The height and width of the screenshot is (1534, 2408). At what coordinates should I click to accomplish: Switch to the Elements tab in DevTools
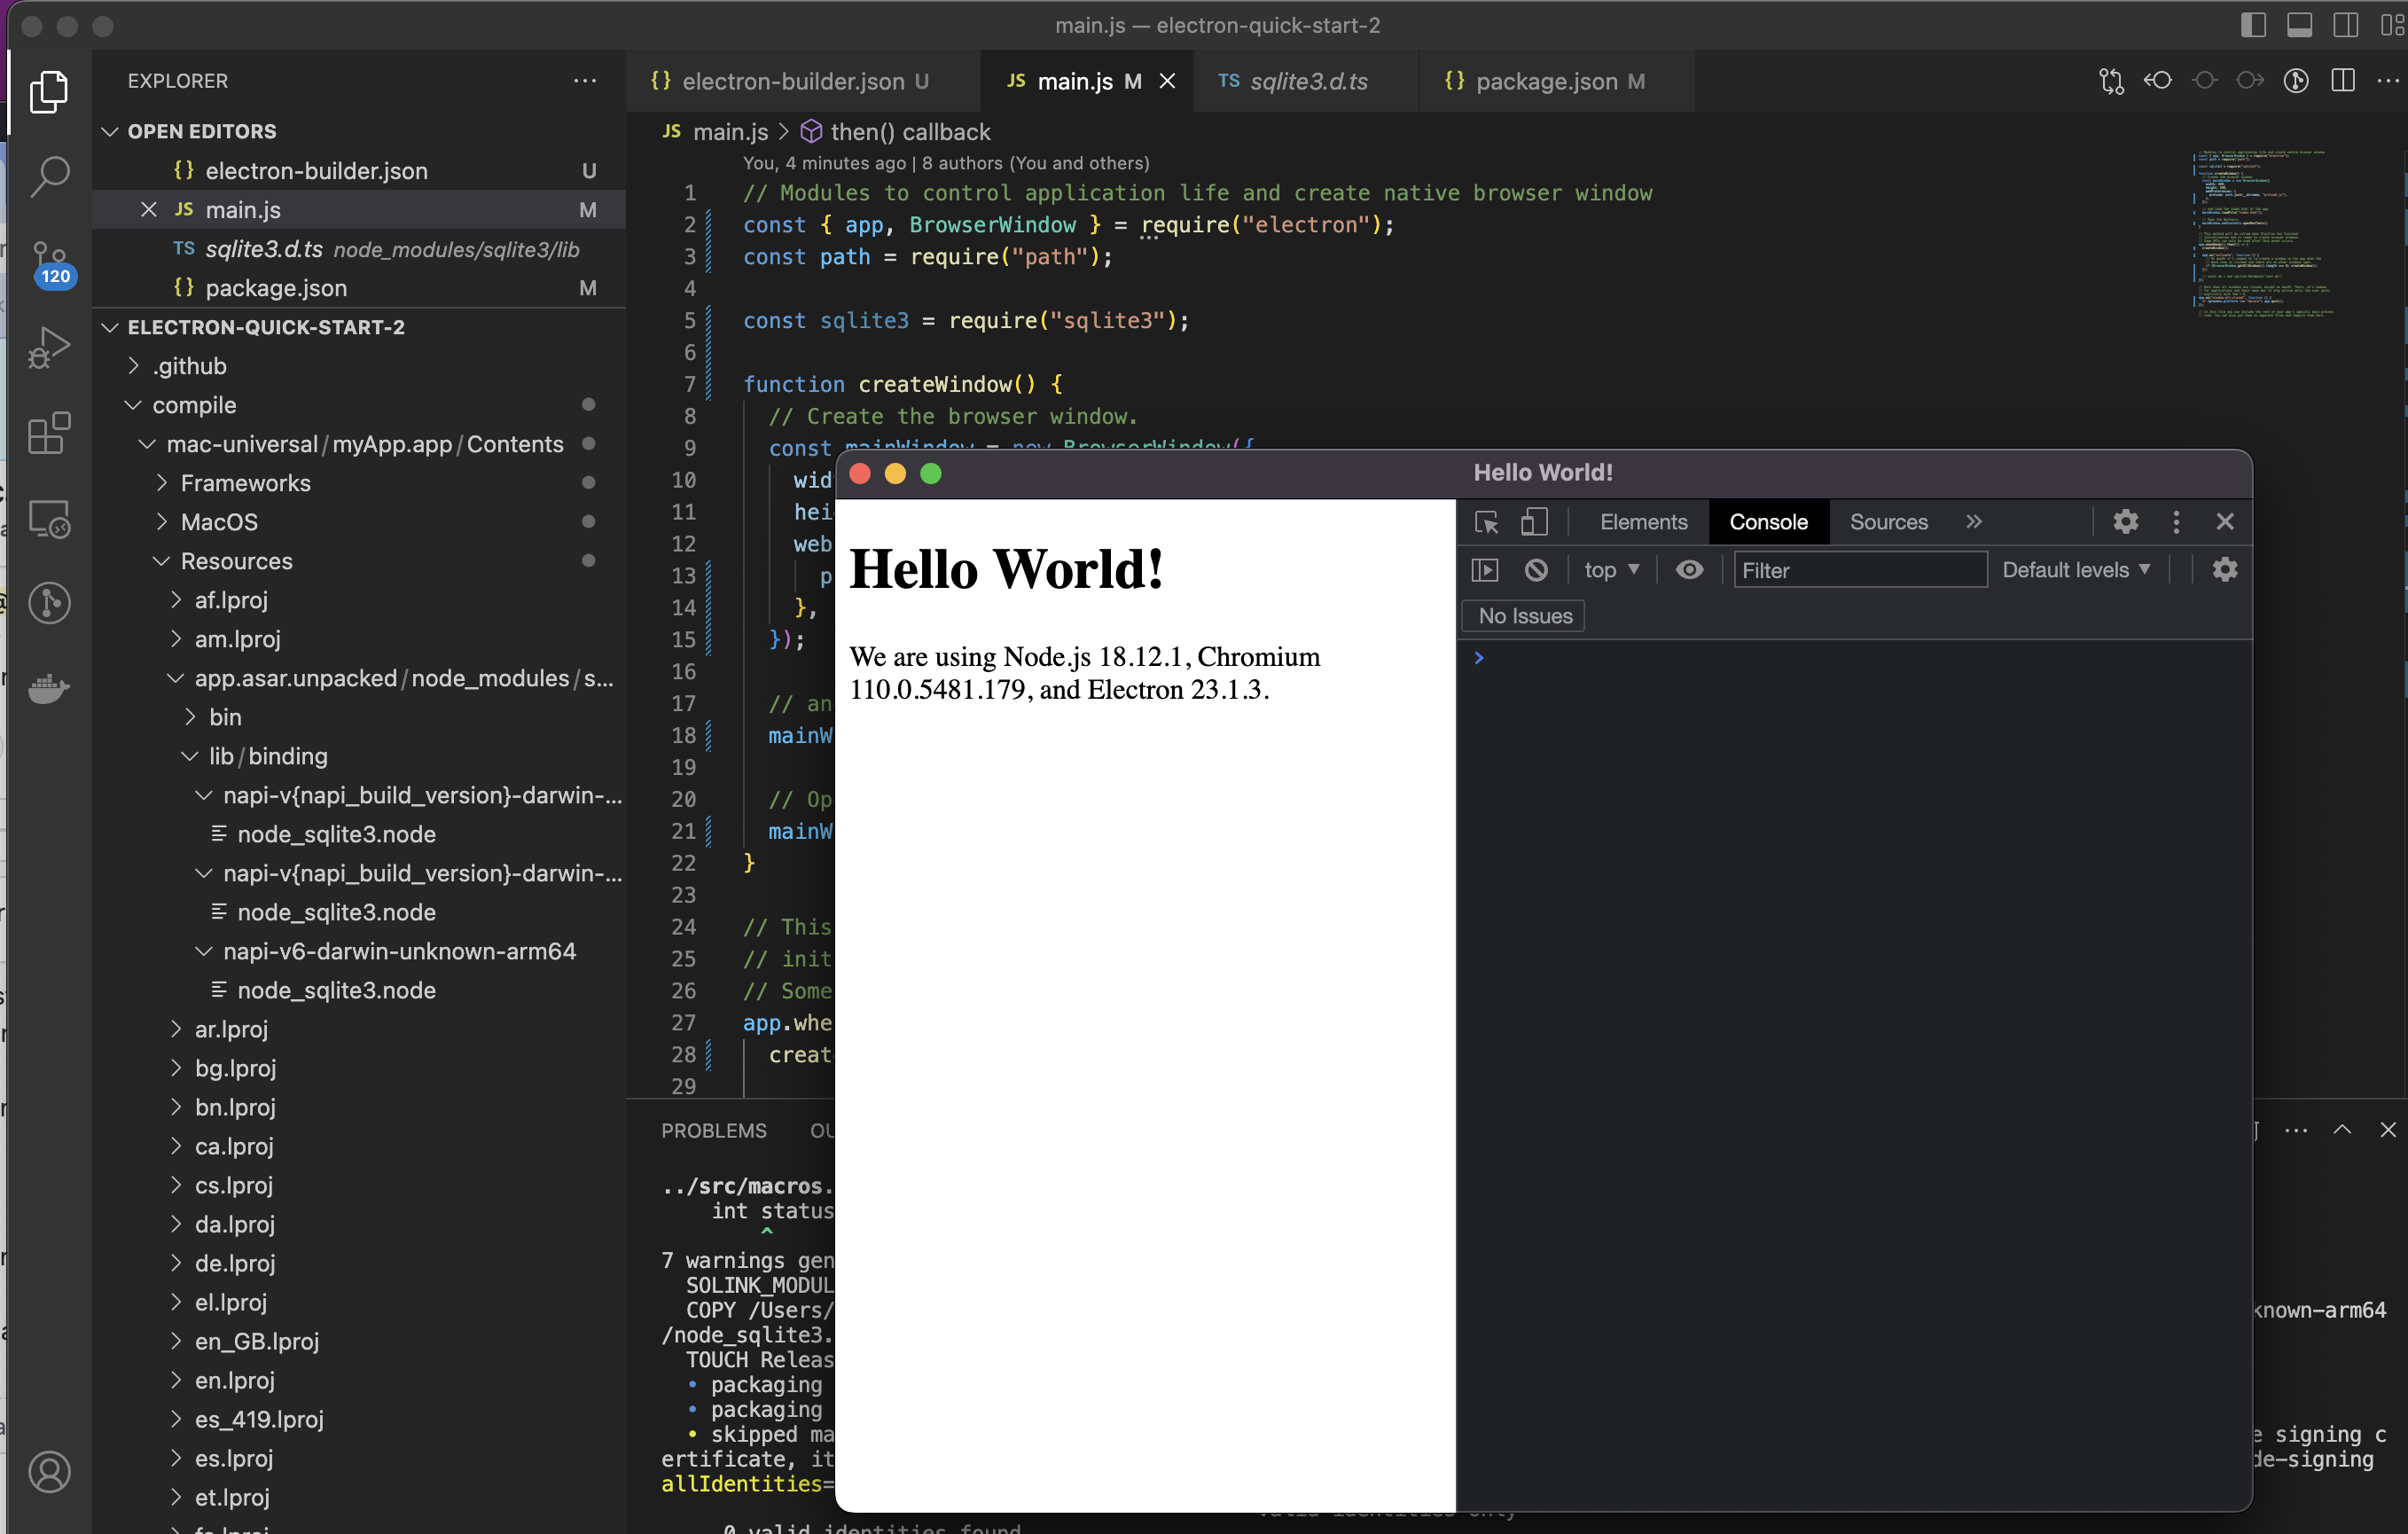pyautogui.click(x=1643, y=521)
